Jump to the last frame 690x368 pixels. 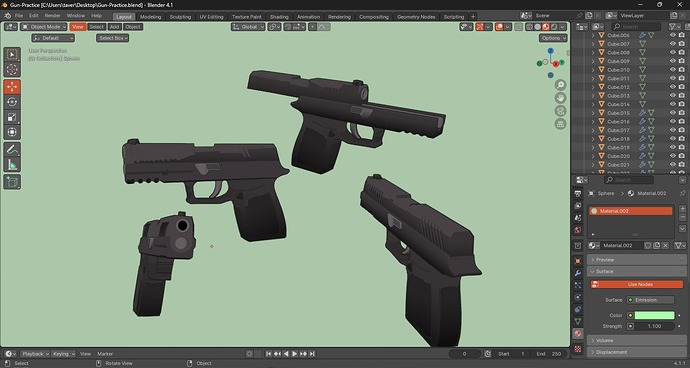(312, 353)
